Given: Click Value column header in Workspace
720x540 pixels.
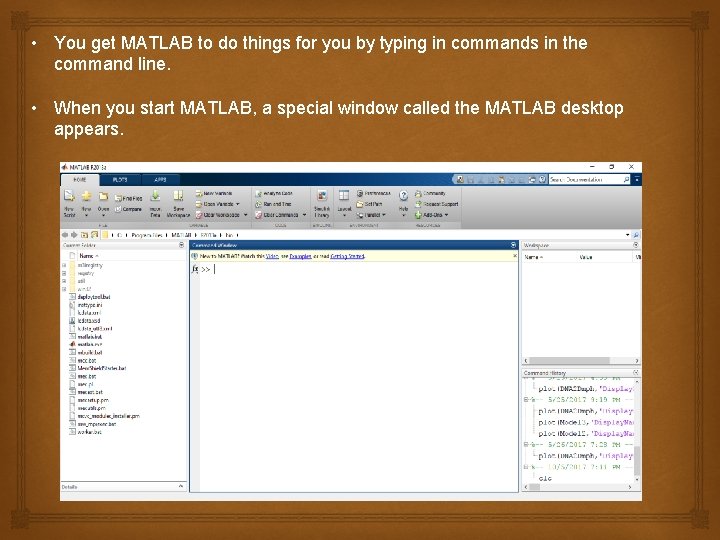Looking at the screenshot, I should (586, 257).
